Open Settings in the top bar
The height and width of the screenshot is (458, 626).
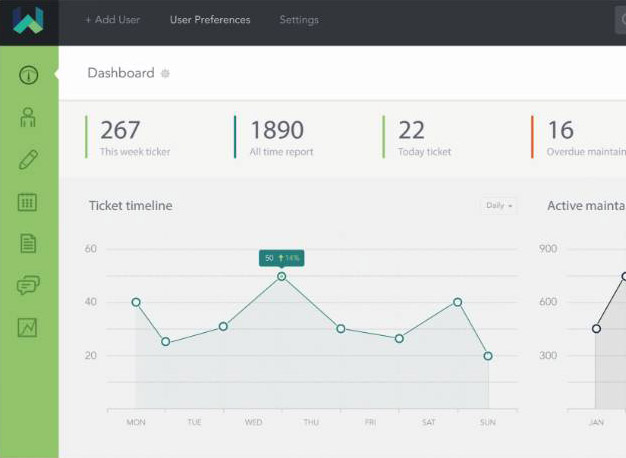point(299,20)
